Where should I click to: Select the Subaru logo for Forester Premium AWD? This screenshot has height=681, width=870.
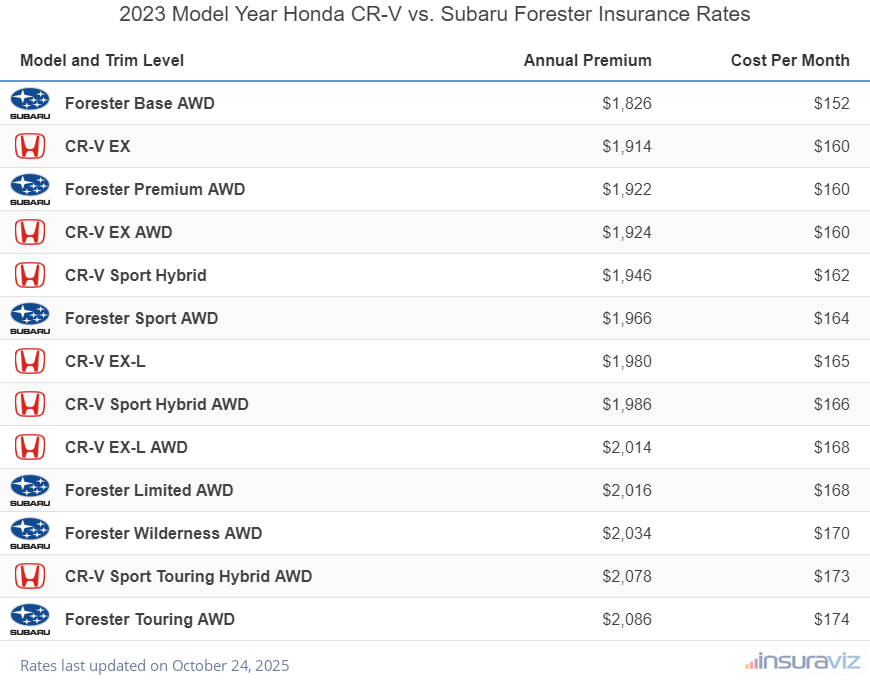pos(30,189)
